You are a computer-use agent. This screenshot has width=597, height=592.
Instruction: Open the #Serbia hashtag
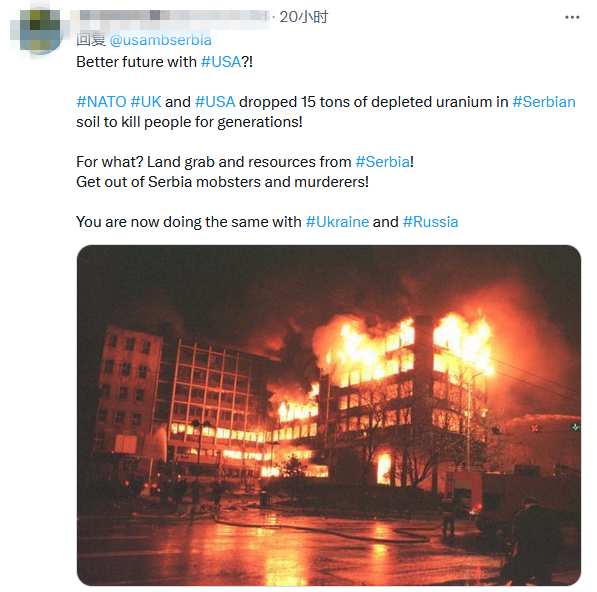click(383, 162)
